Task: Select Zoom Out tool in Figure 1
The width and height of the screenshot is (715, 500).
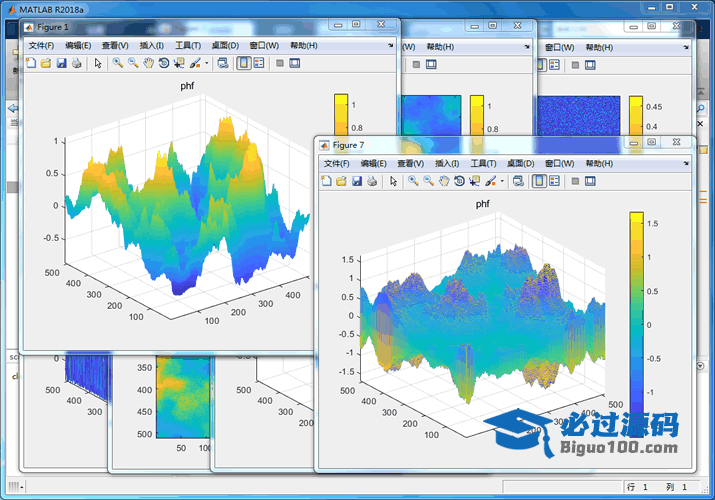Action: pyautogui.click(x=133, y=63)
